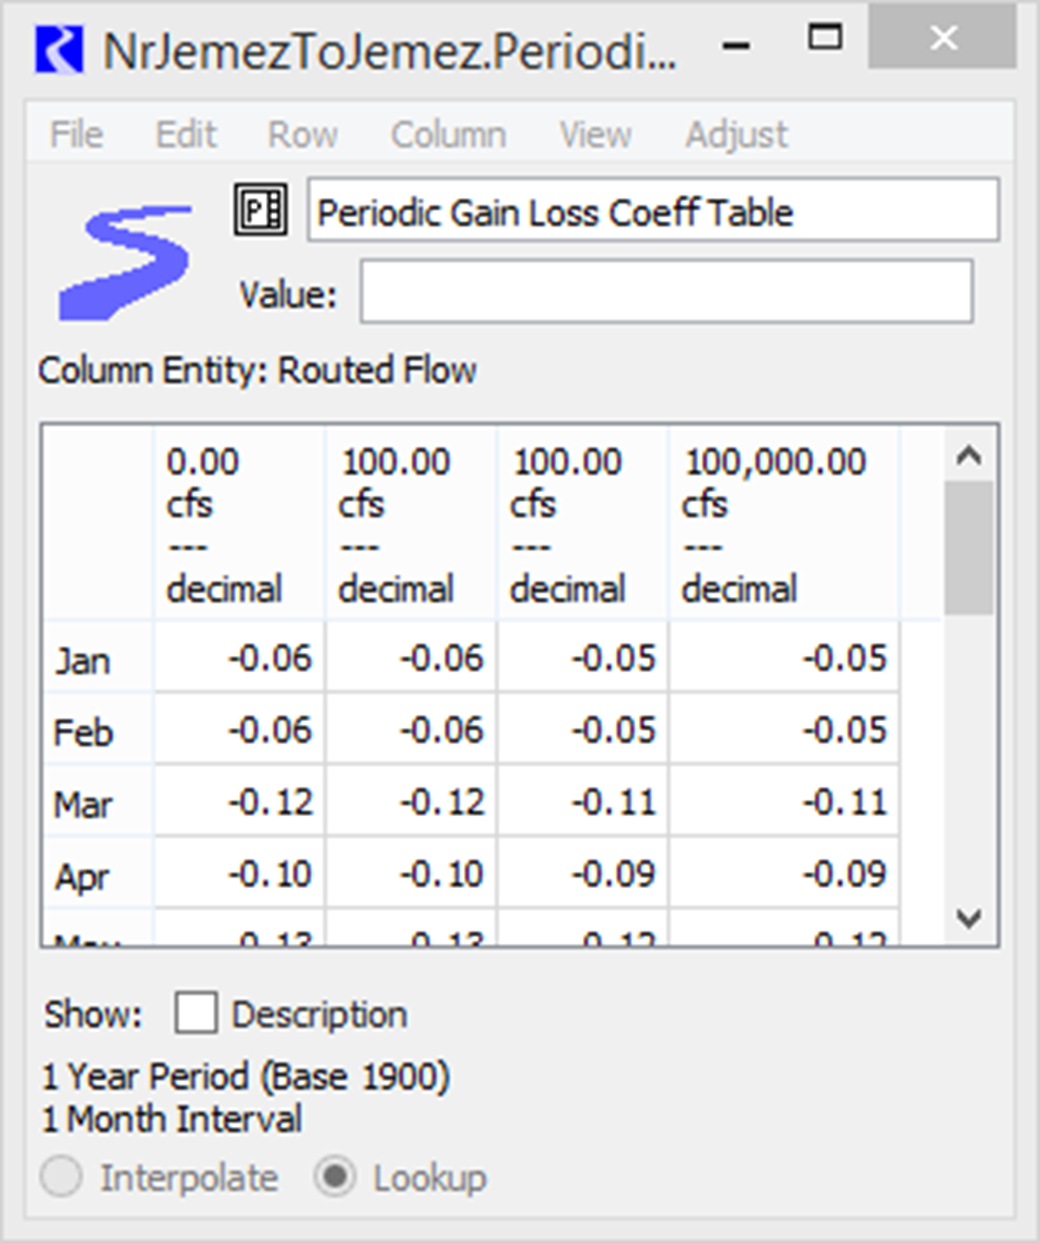Image resolution: width=1040 pixels, height=1243 pixels.
Task: Open the Column menu
Action: click(x=448, y=134)
